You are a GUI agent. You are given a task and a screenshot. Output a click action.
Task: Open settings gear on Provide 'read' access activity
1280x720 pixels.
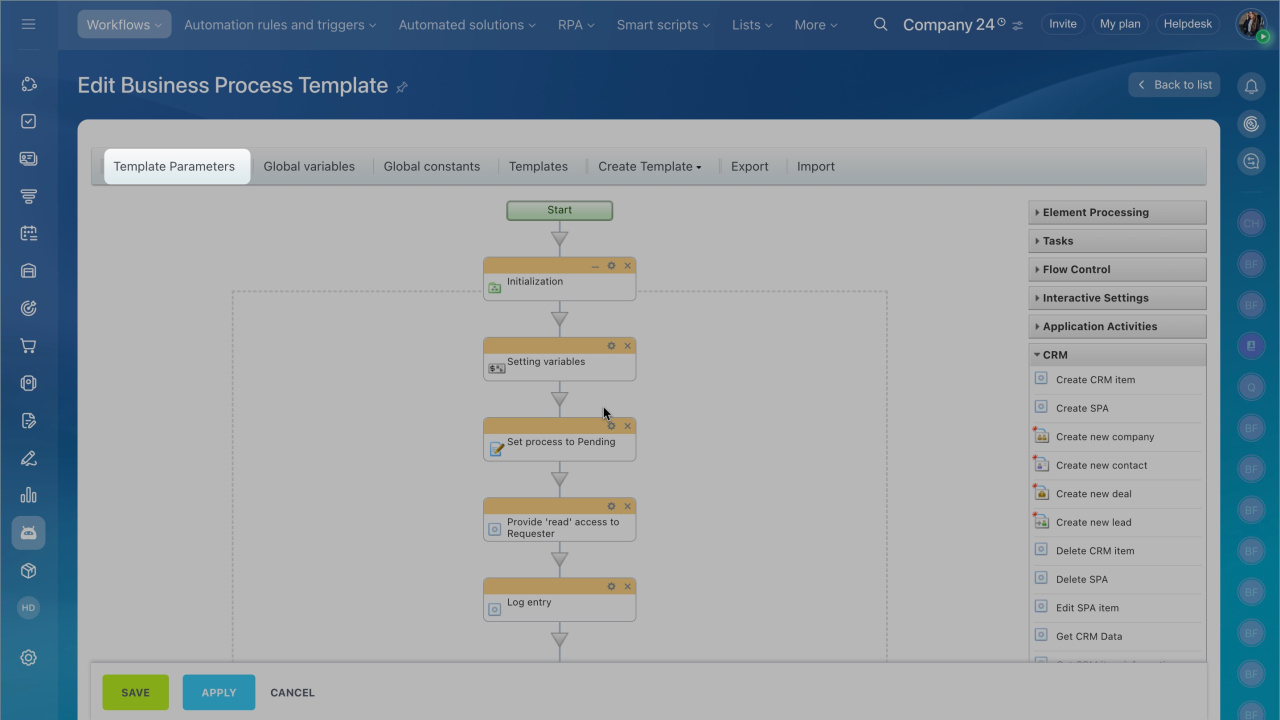pos(612,506)
